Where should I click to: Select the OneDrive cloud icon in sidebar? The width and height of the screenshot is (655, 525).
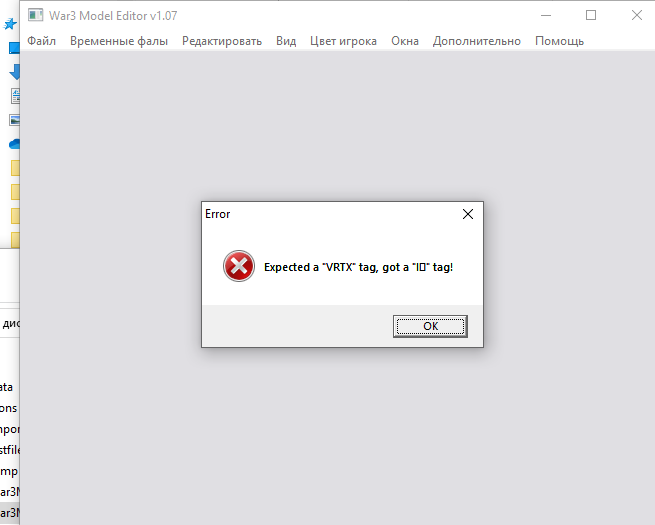click(x=14, y=144)
